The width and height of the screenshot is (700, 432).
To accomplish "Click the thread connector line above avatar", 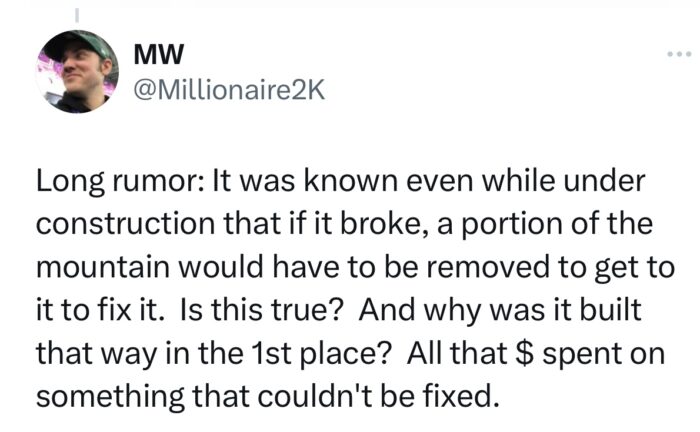I will [77, 16].
